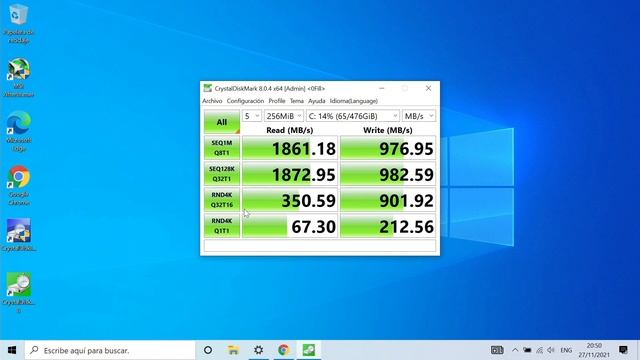Click the taskbar search box

point(110,350)
